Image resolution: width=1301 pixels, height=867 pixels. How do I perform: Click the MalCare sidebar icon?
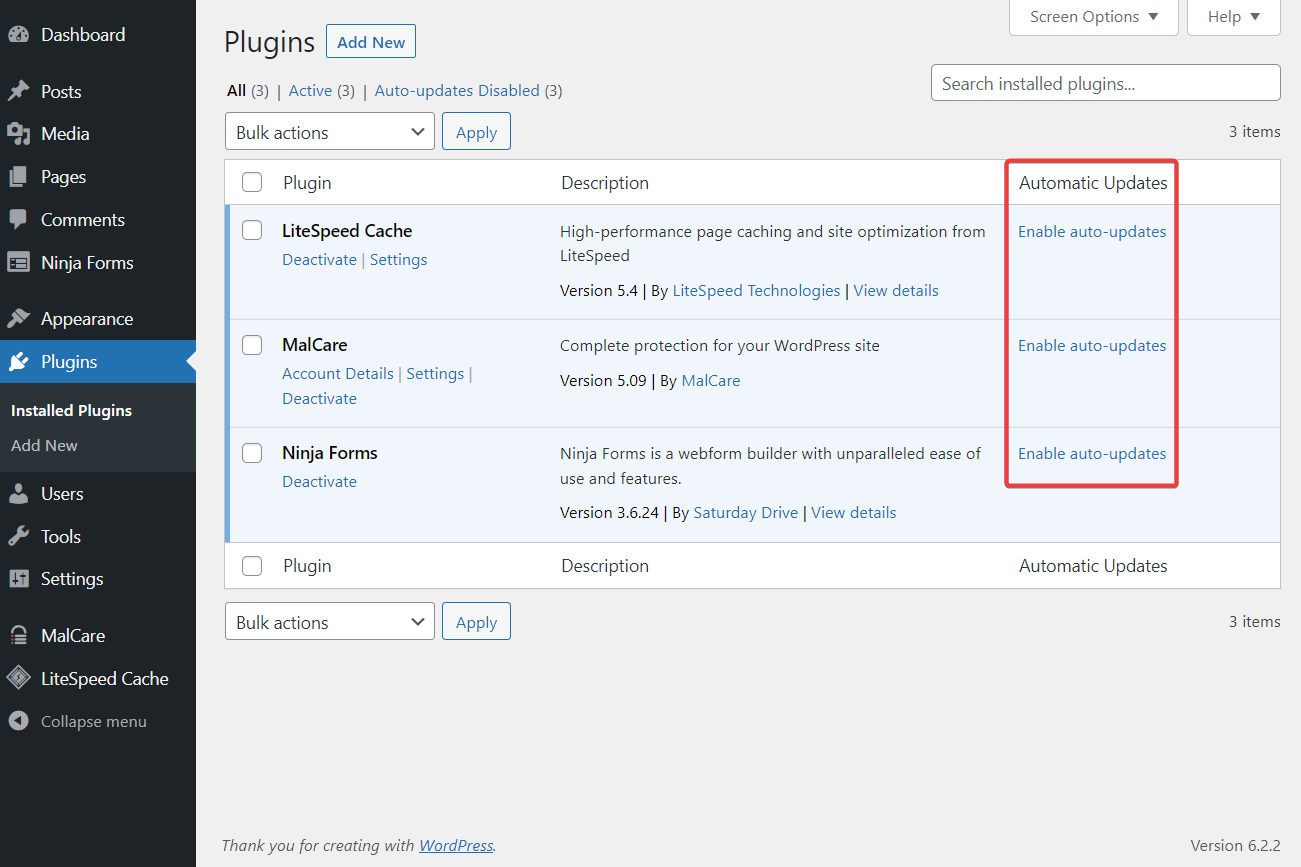(x=19, y=636)
